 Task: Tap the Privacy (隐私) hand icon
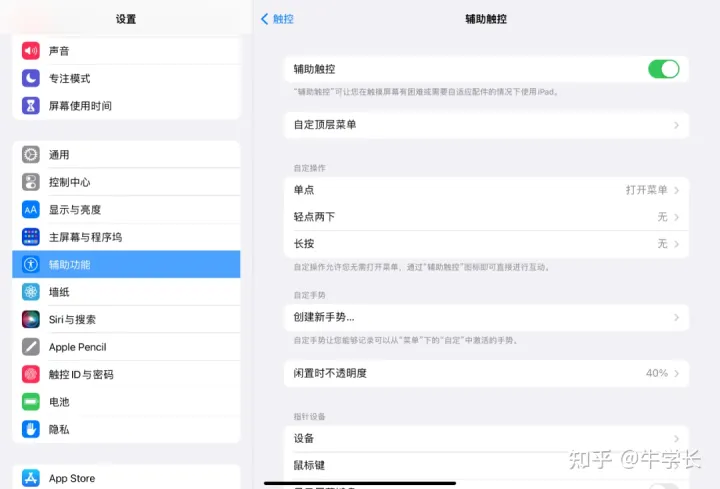[31, 429]
